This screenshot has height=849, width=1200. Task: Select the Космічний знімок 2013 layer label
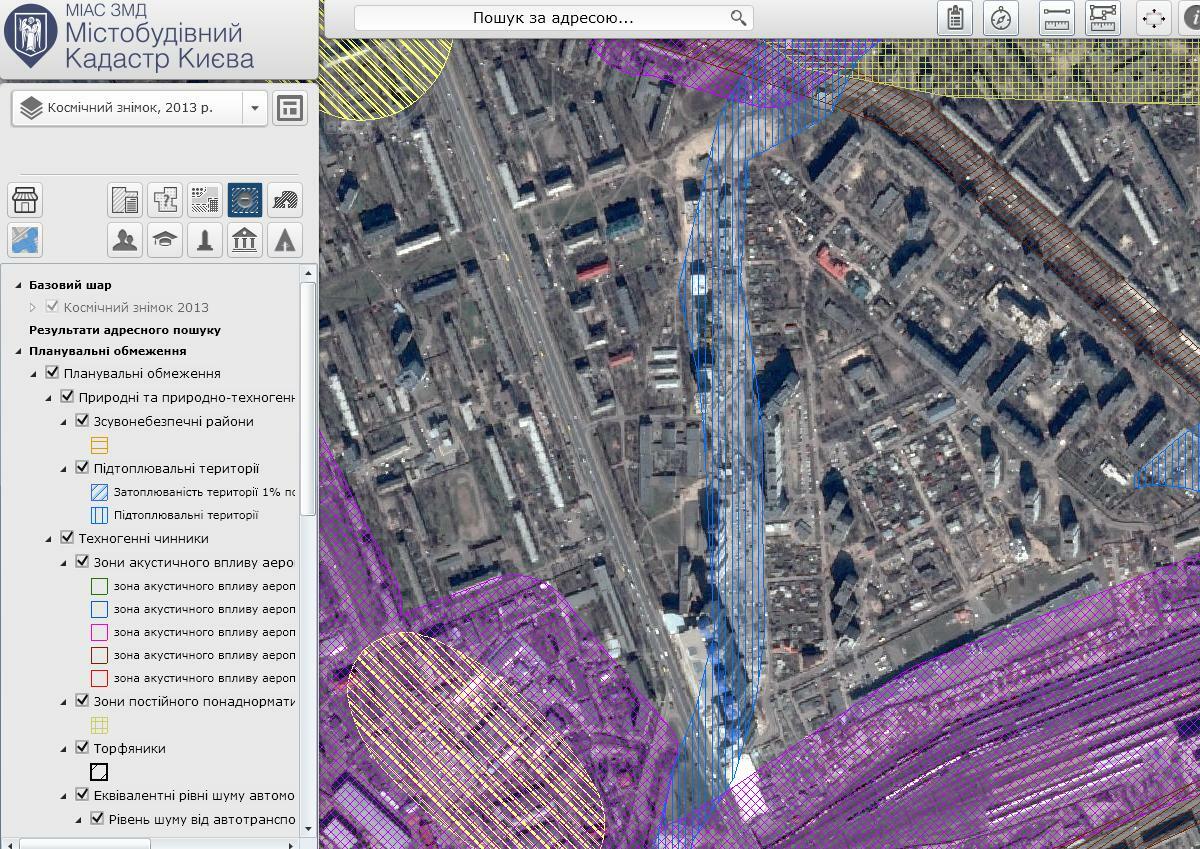coord(136,307)
